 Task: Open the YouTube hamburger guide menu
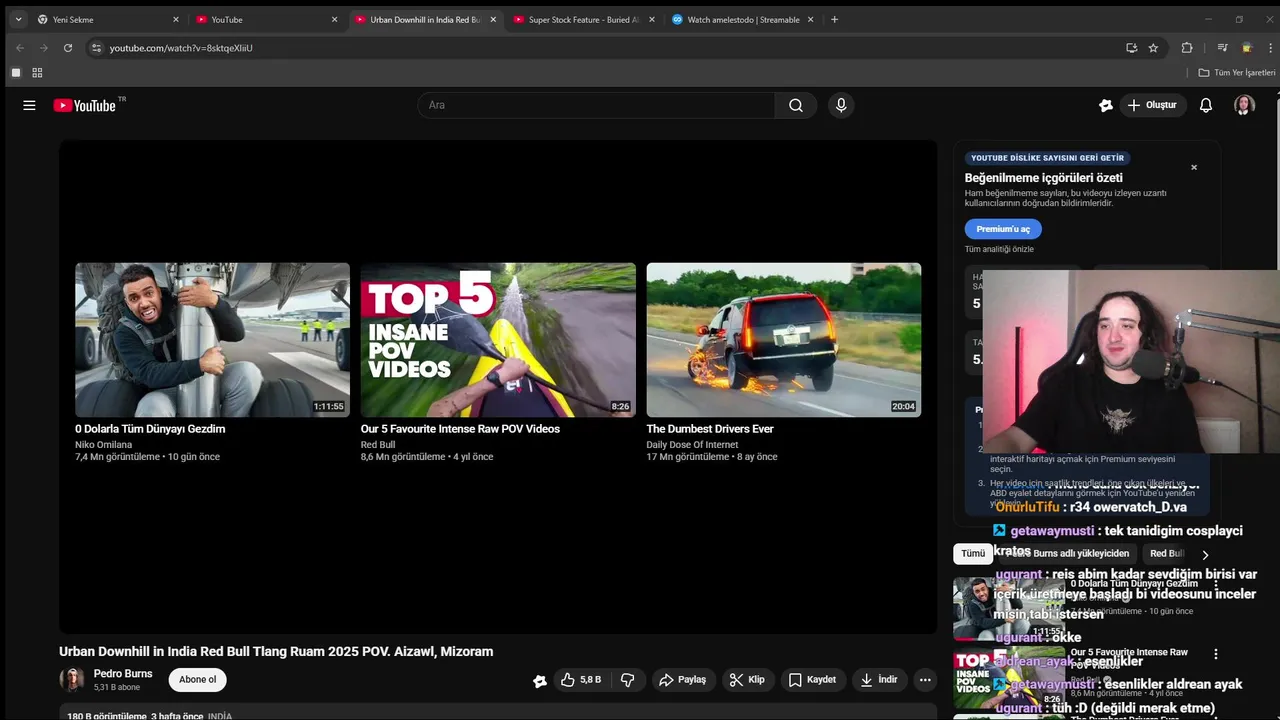[29, 105]
